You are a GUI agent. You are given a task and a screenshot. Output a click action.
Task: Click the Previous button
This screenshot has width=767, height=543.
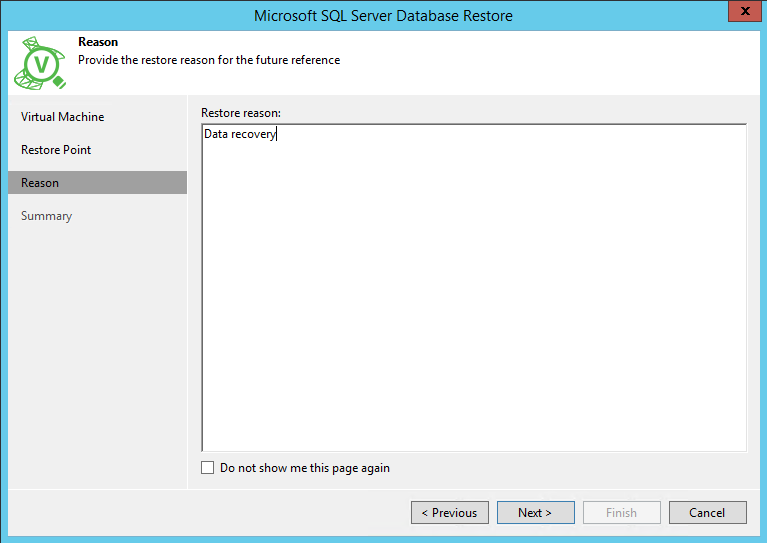click(450, 512)
